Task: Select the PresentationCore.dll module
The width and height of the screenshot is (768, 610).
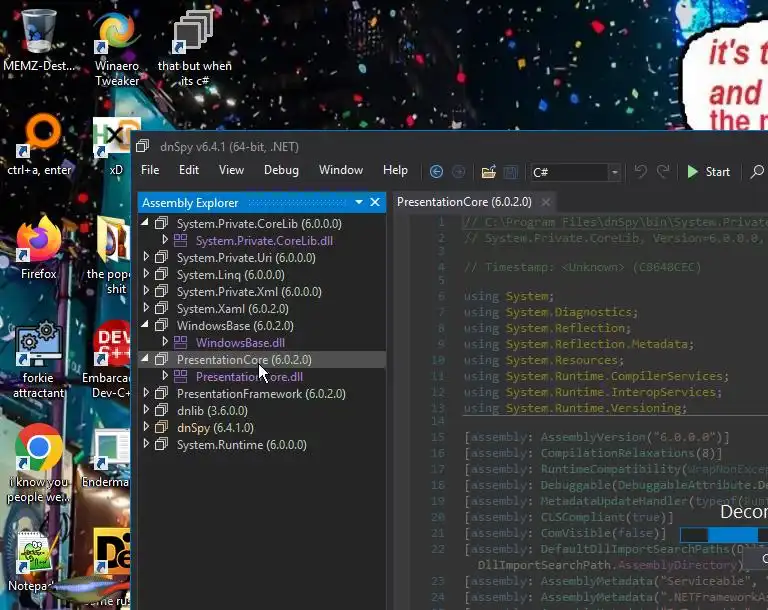Action: point(249,377)
